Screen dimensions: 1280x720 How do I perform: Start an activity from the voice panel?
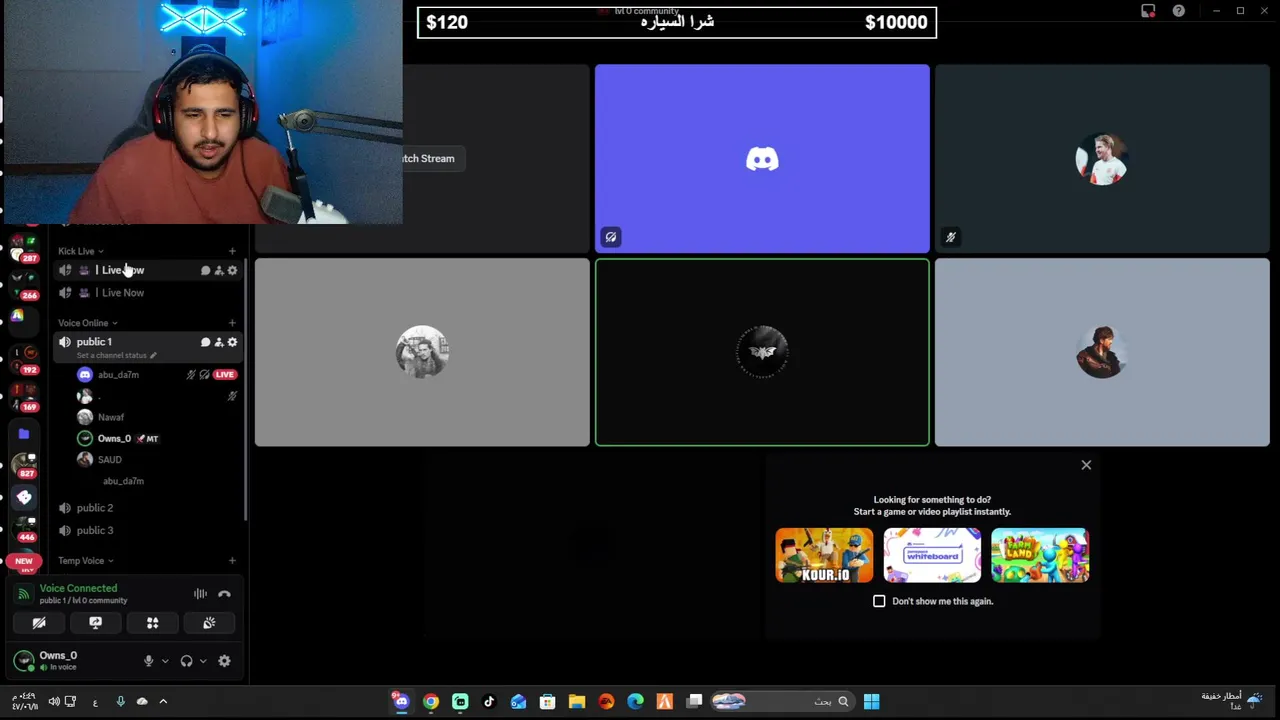point(152,623)
